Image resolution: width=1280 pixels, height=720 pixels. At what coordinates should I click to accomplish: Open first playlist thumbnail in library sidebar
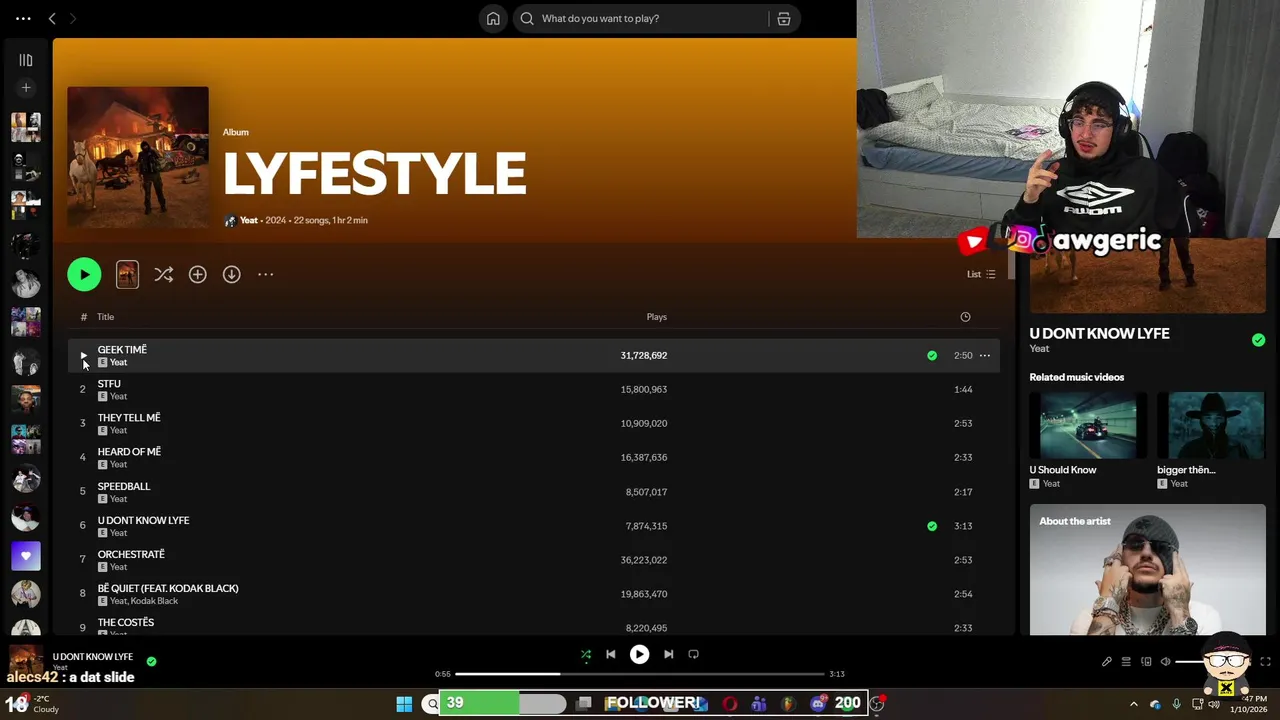tap(26, 127)
